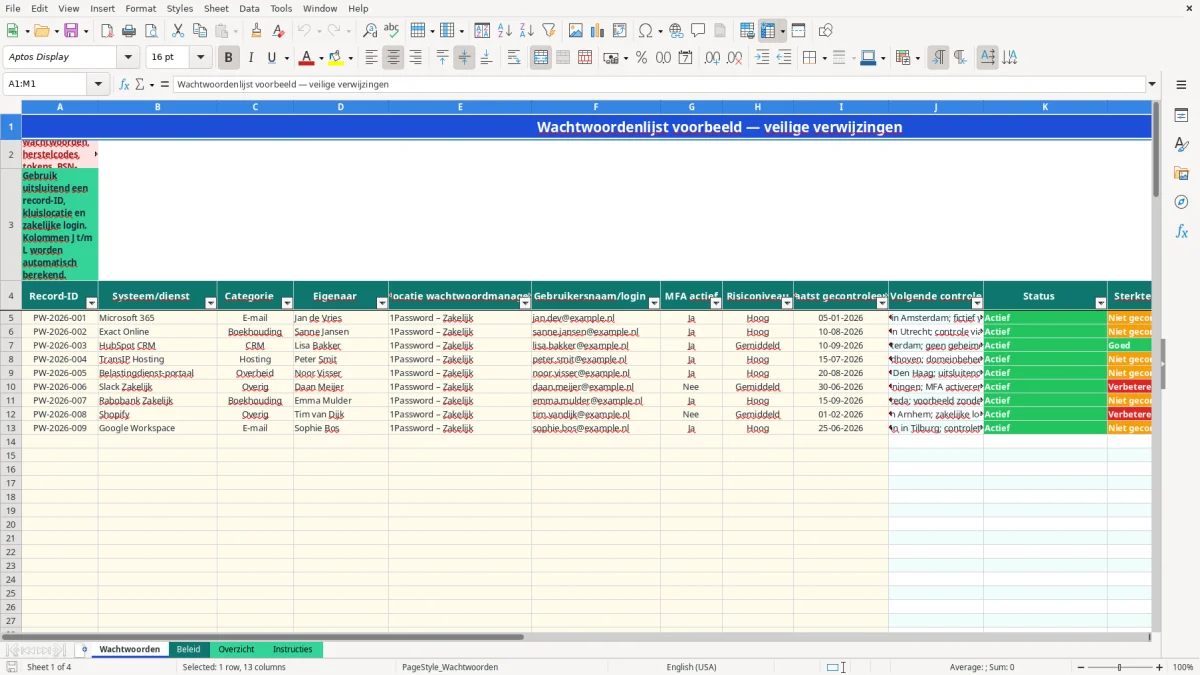Toggle Italic formatting
Viewport: 1200px width, 675px height.
(250, 58)
